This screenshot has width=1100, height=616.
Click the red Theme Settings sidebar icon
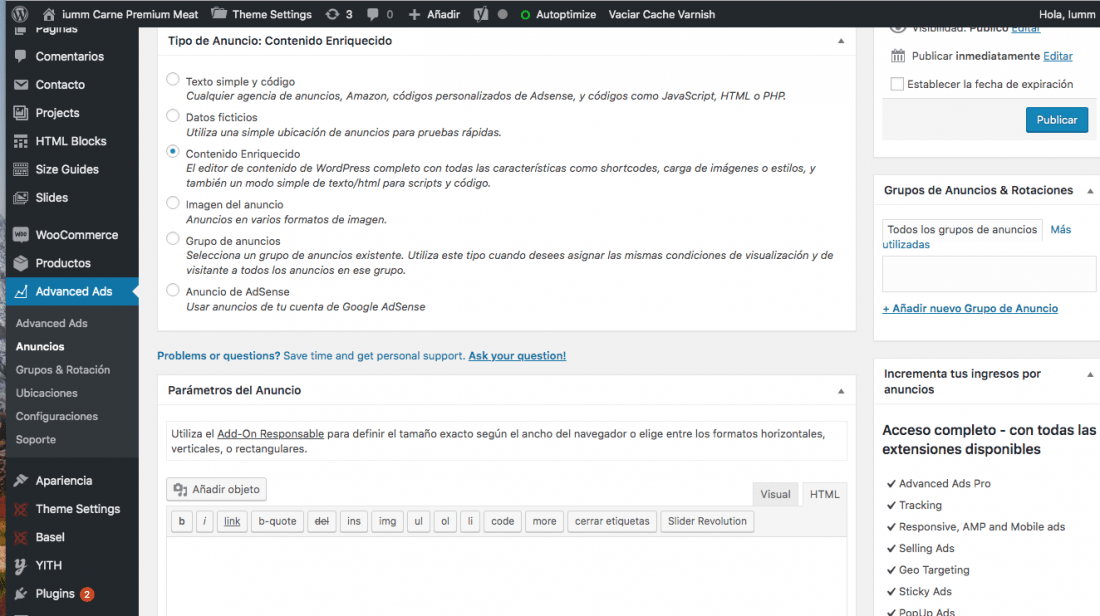20,509
